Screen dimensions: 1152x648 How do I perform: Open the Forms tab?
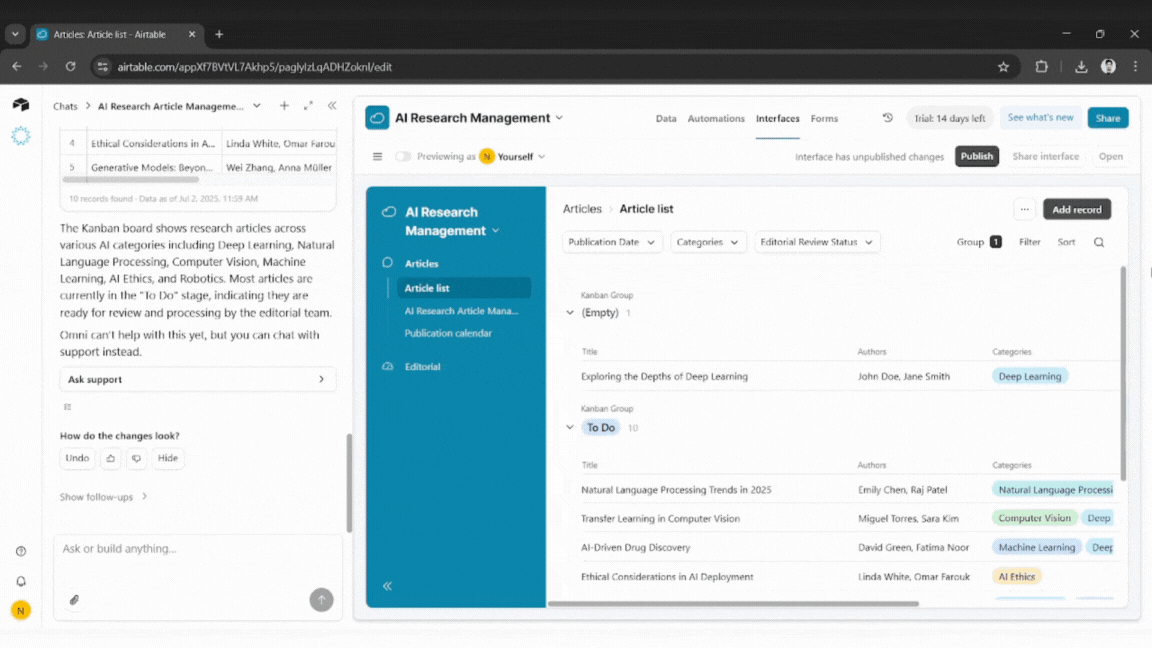(824, 118)
